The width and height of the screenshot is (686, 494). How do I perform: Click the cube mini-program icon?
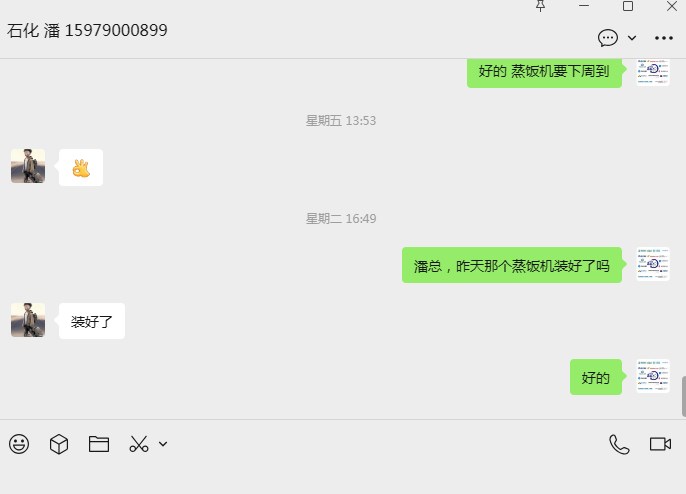[x=59, y=444]
